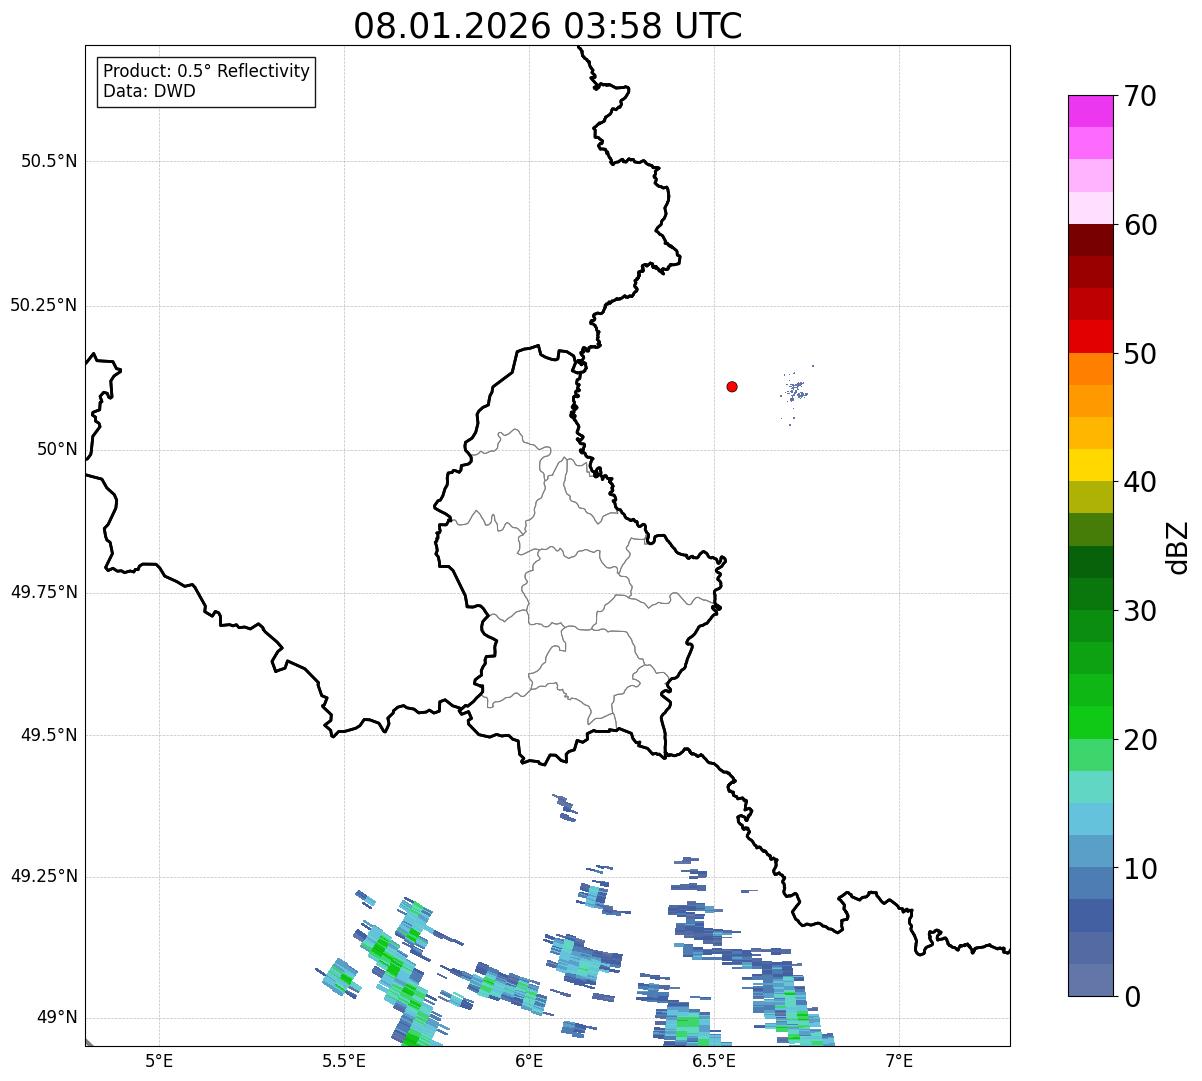Click the orange colorbar segment below 50
This screenshot has width=1202, height=1081.
1090,369
